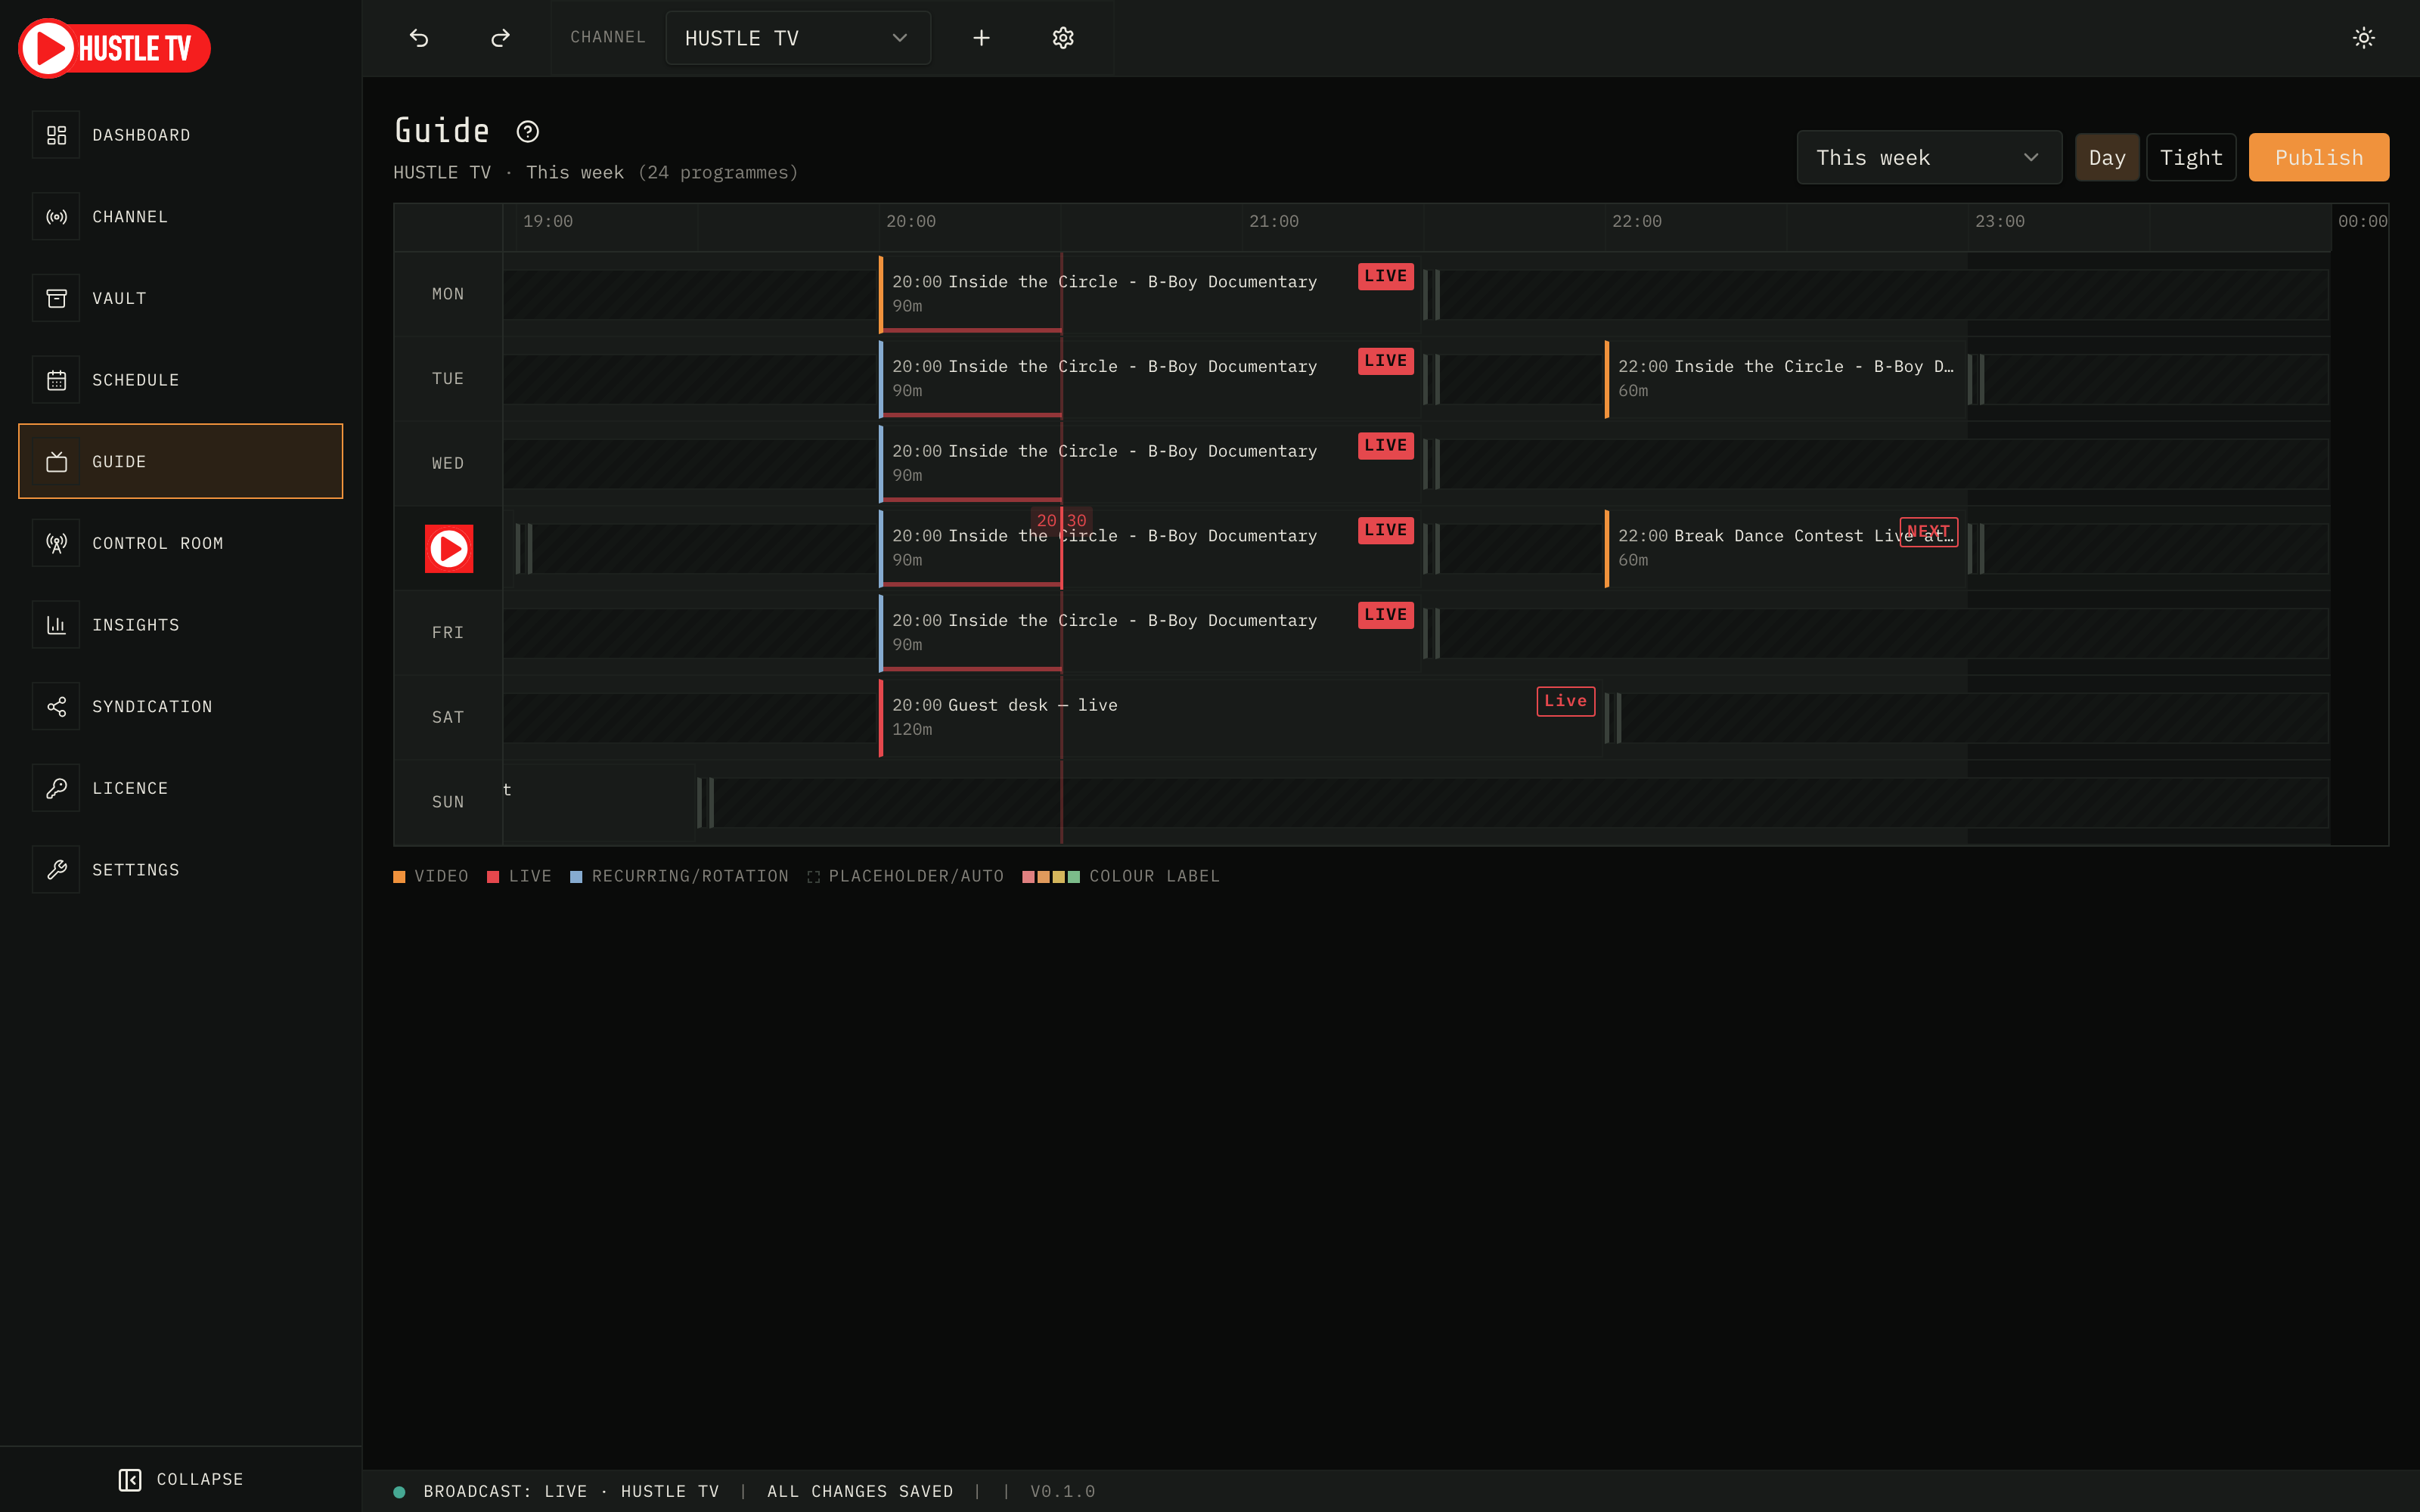Screen dimensions: 2420x1512
Task: Click the 21:00 time header
Action: tap(1273, 221)
